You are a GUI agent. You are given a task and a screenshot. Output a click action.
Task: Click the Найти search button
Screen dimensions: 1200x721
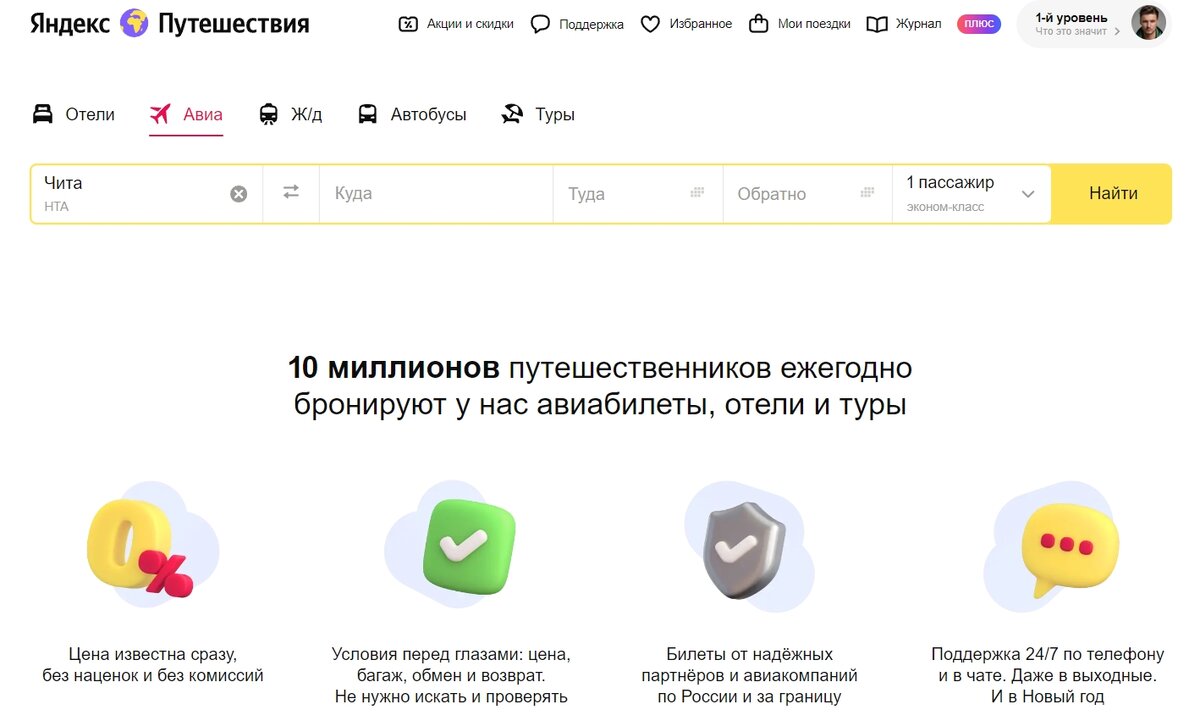point(1111,193)
